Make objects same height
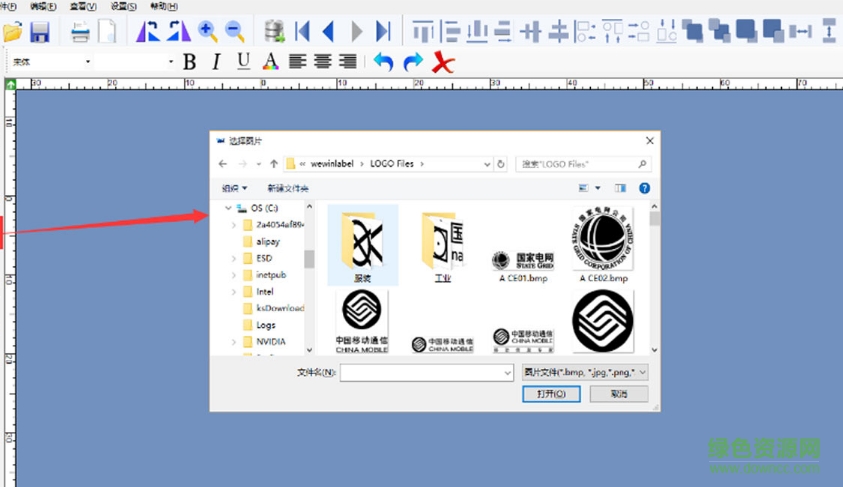 (830, 31)
